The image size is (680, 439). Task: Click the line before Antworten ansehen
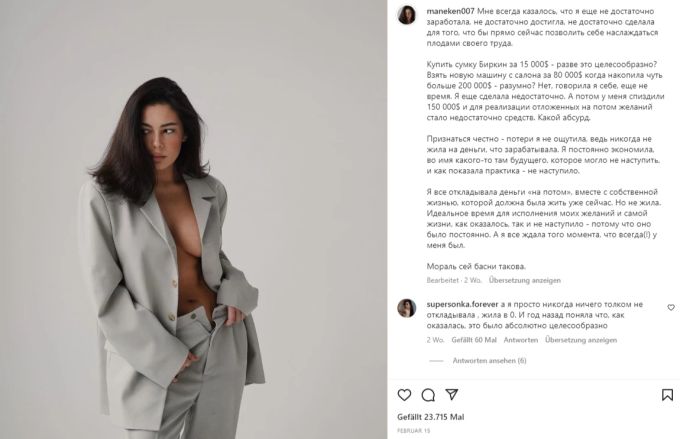click(x=436, y=361)
